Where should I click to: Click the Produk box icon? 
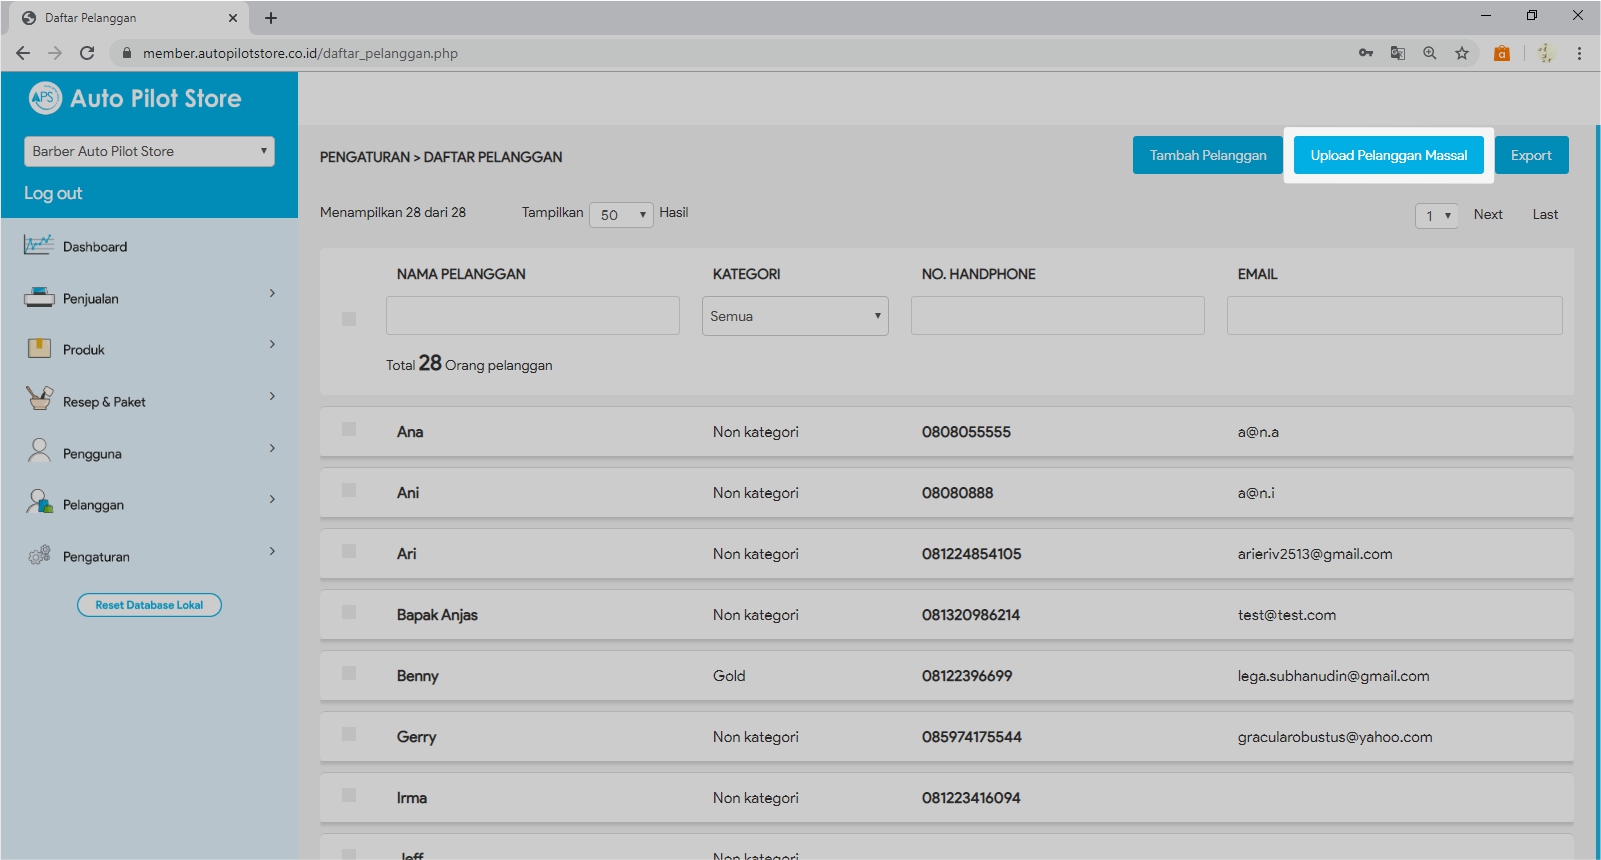39,348
